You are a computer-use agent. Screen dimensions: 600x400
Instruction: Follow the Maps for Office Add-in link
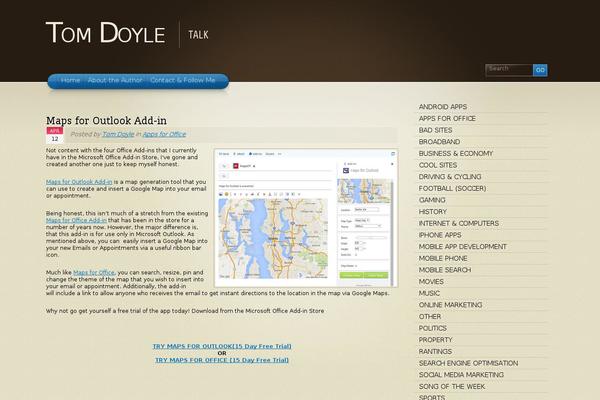(76, 220)
